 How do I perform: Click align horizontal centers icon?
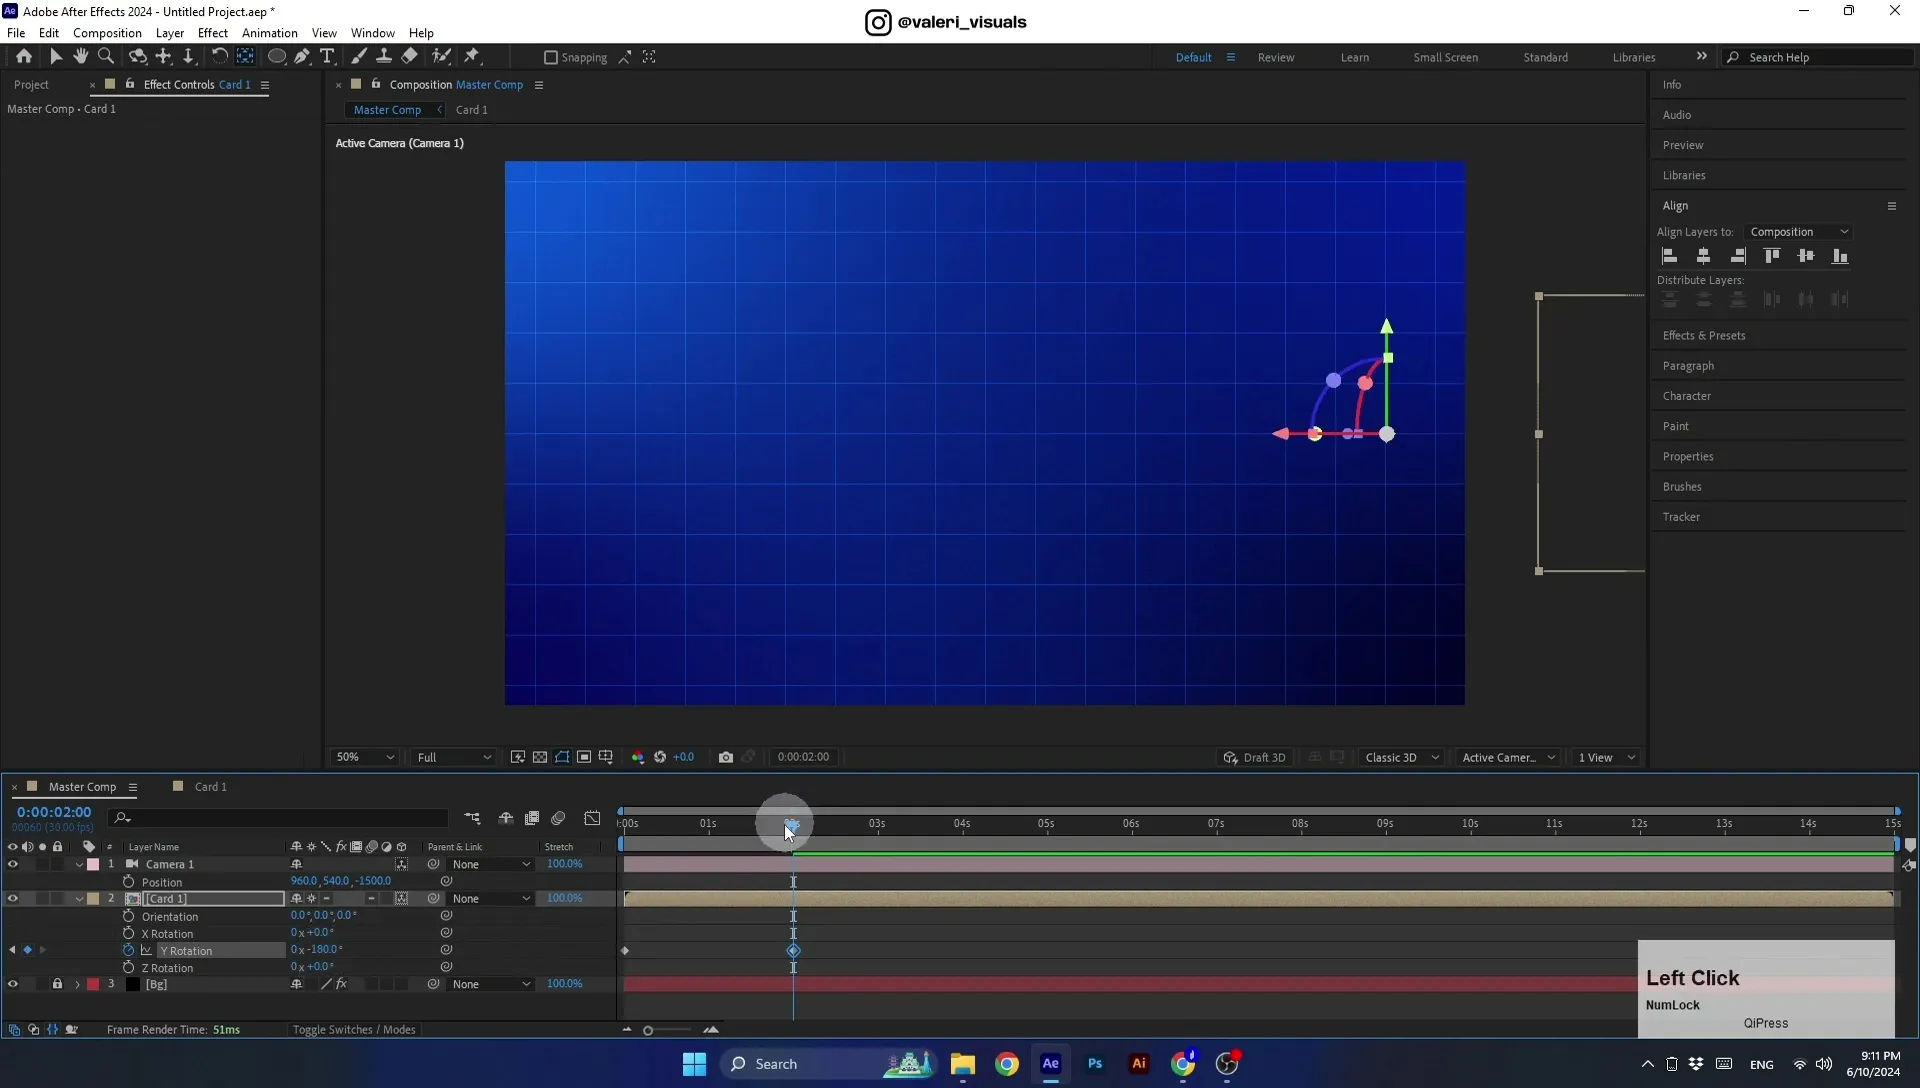[x=1704, y=256]
